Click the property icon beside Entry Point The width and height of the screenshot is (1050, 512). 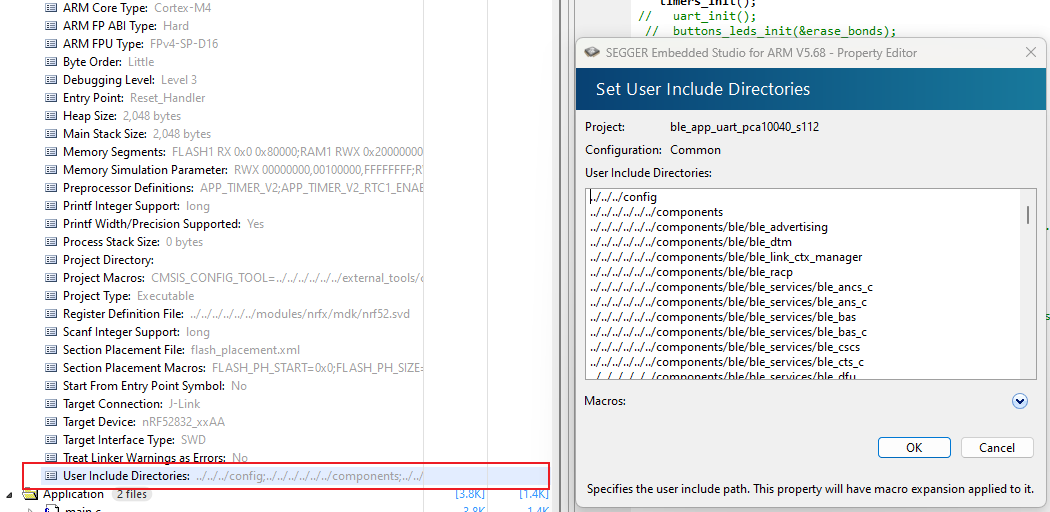tap(50, 98)
